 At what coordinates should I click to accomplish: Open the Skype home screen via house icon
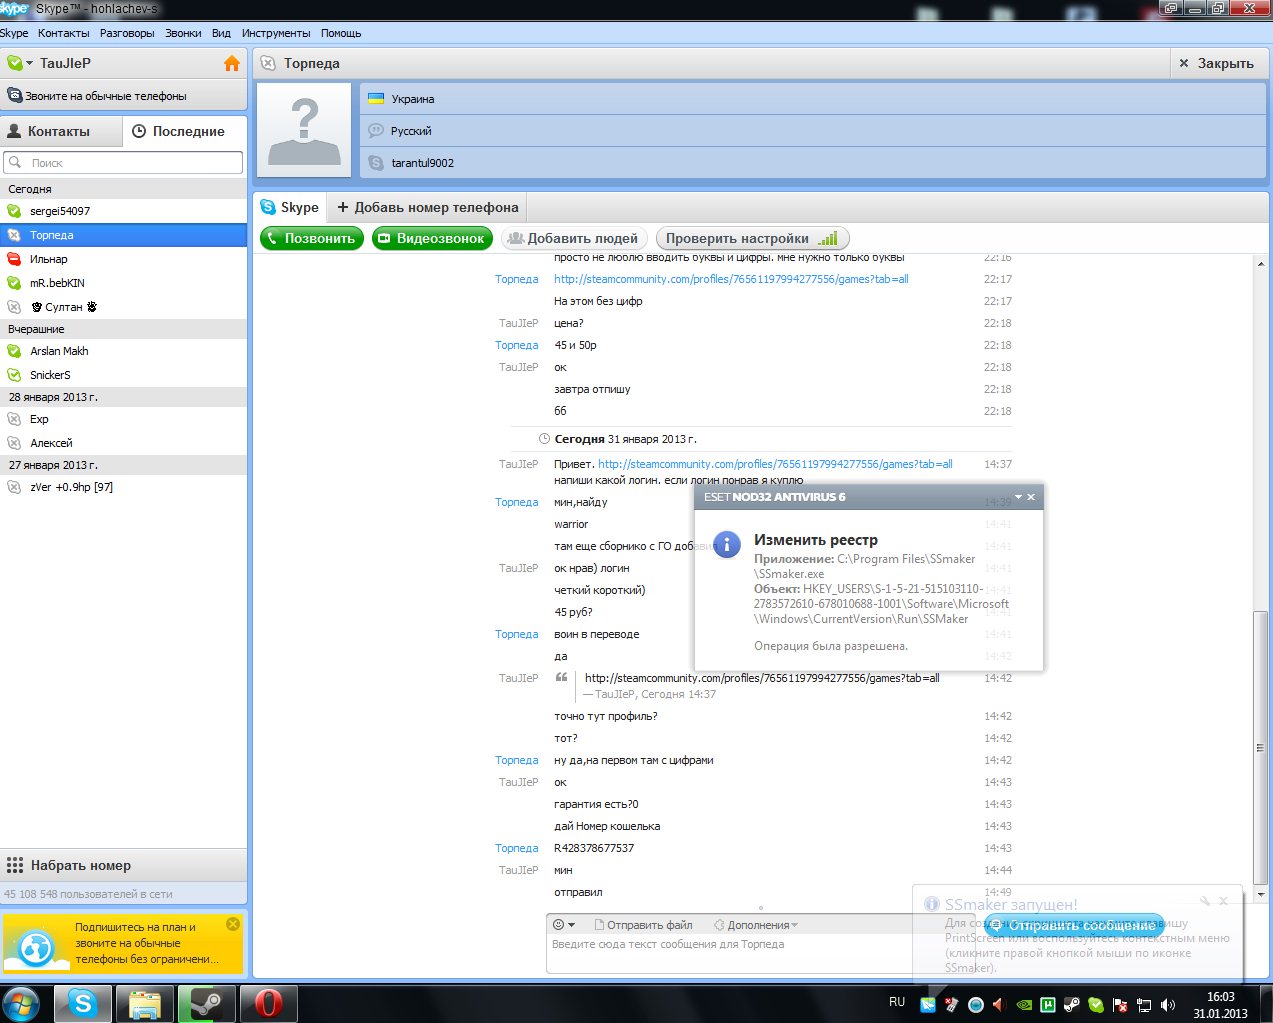[x=232, y=63]
